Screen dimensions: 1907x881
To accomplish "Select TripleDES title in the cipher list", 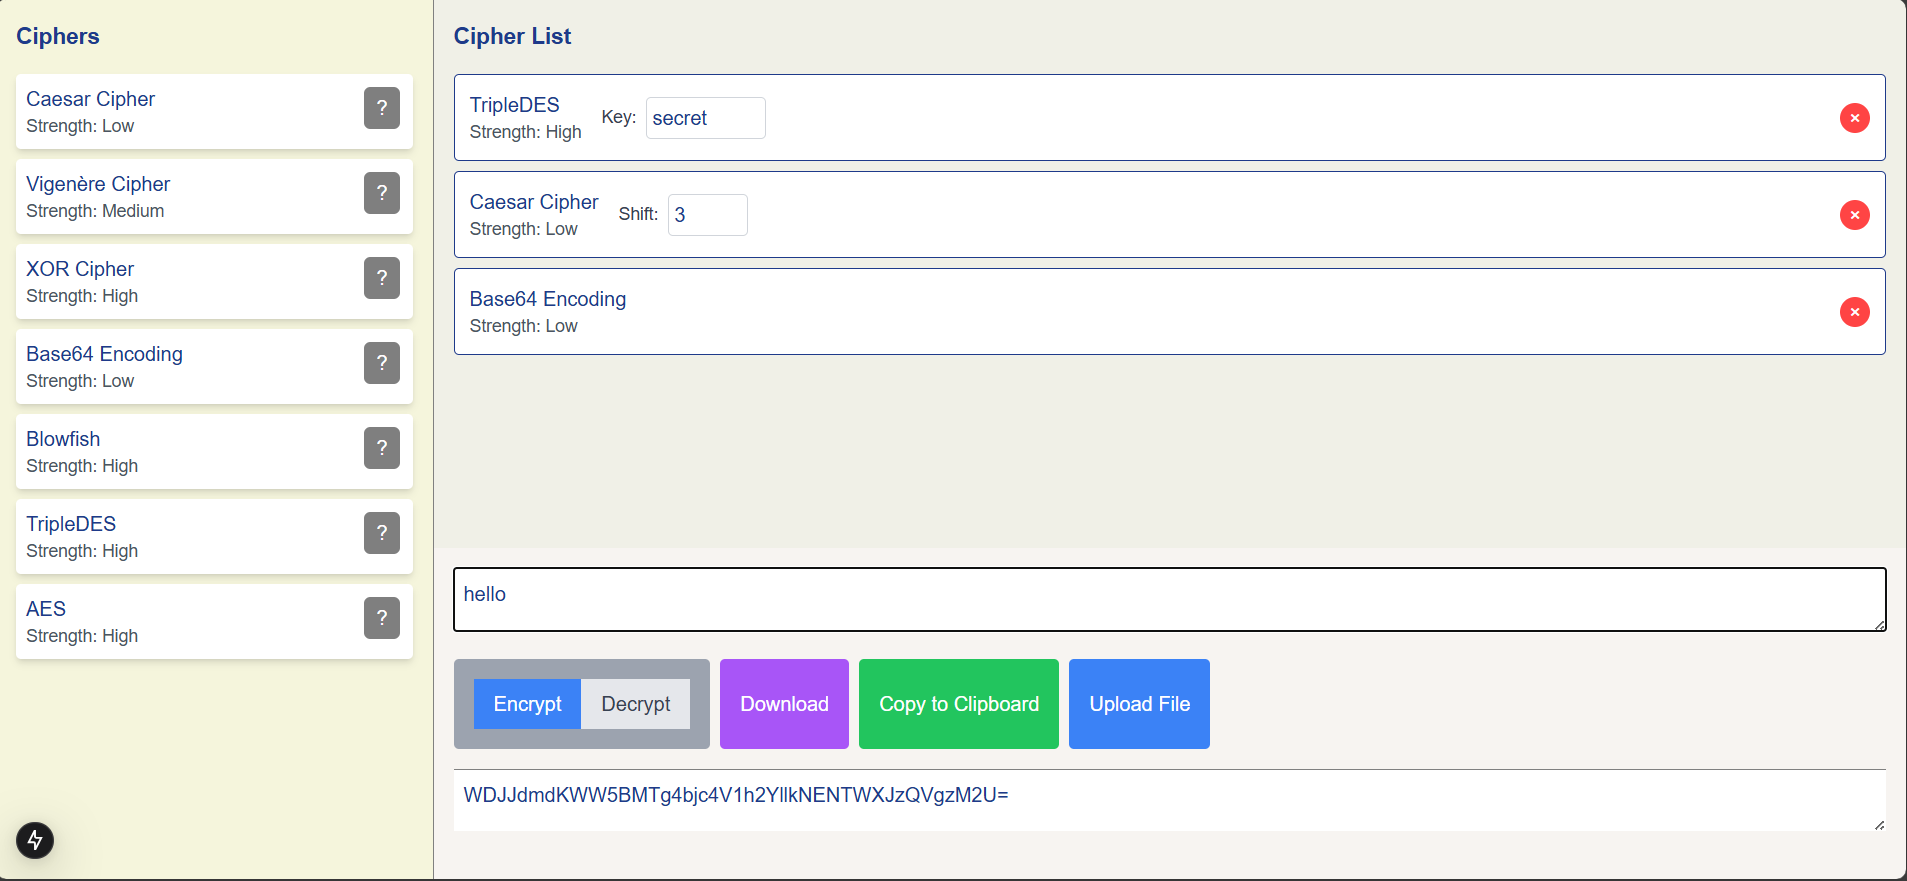I will (x=515, y=105).
